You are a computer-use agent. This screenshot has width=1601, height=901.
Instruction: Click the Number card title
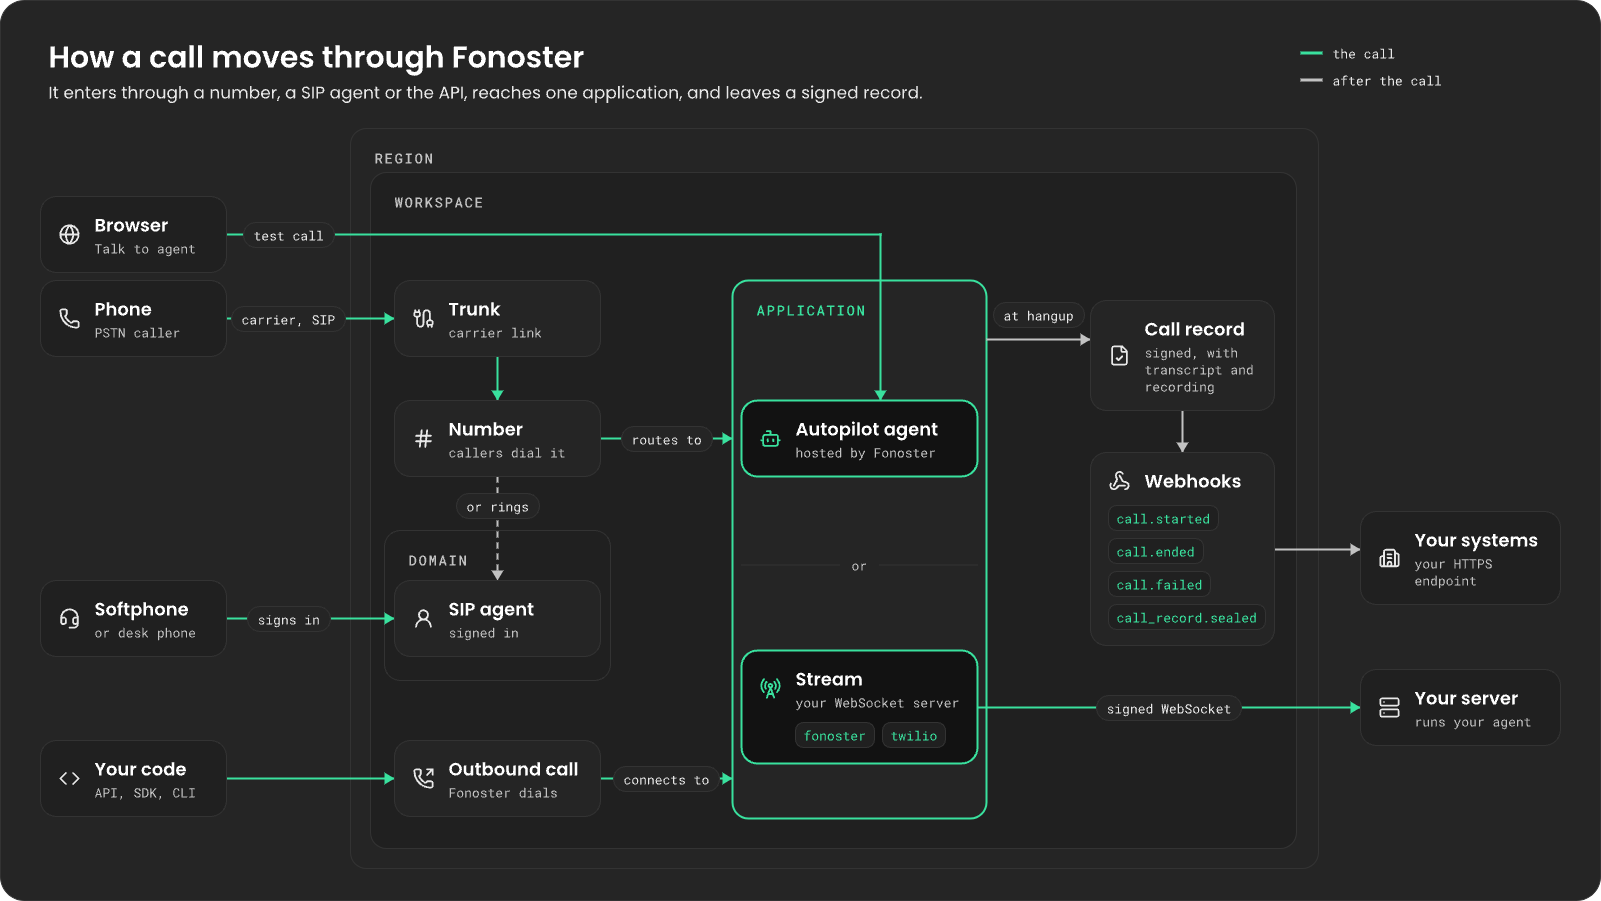(485, 429)
